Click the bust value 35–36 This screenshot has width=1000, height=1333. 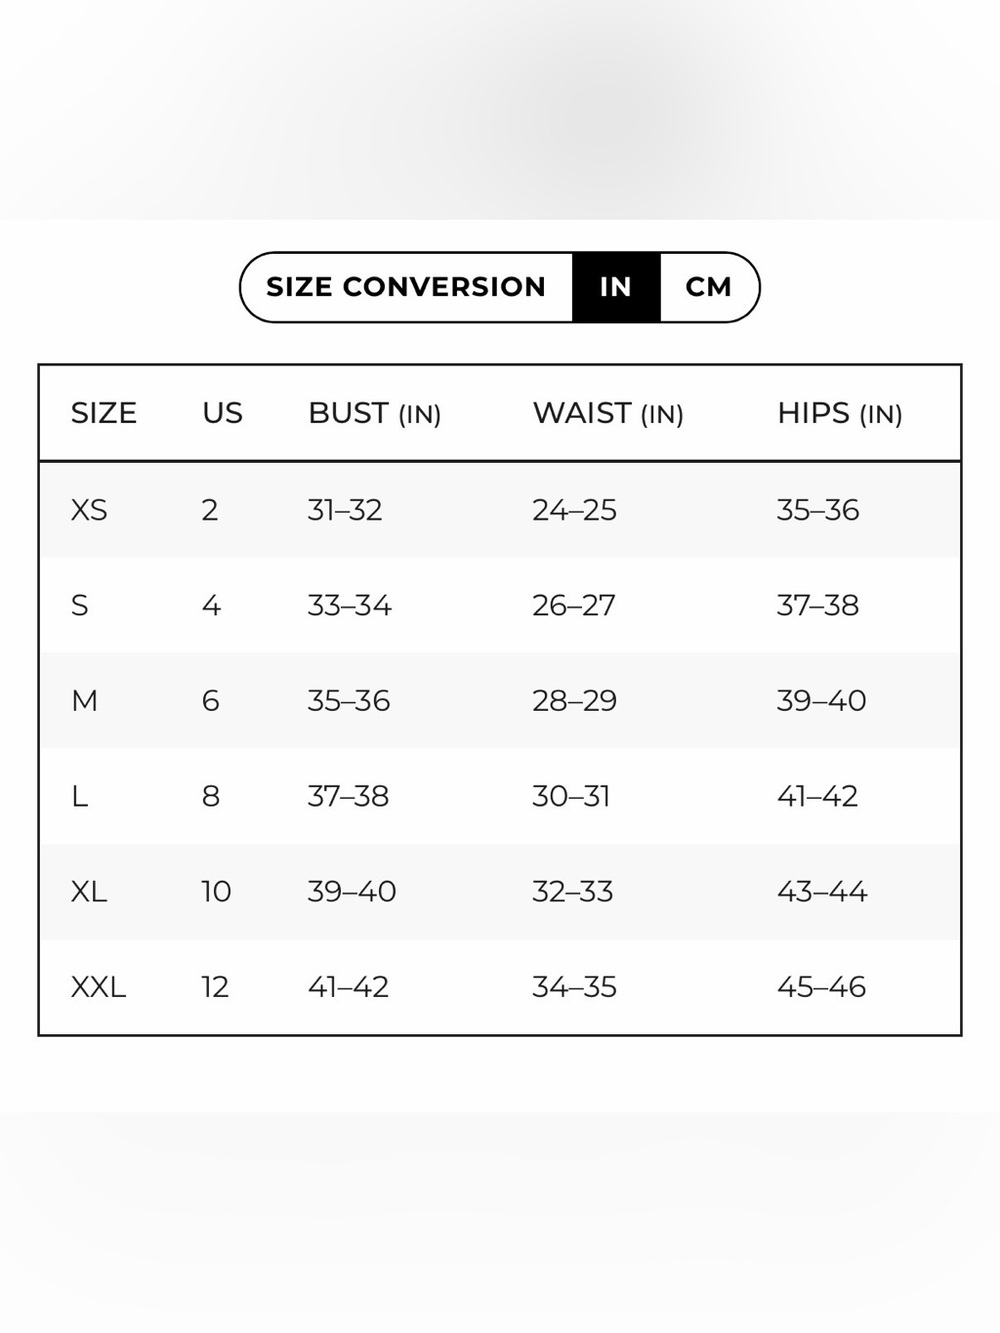click(x=349, y=701)
